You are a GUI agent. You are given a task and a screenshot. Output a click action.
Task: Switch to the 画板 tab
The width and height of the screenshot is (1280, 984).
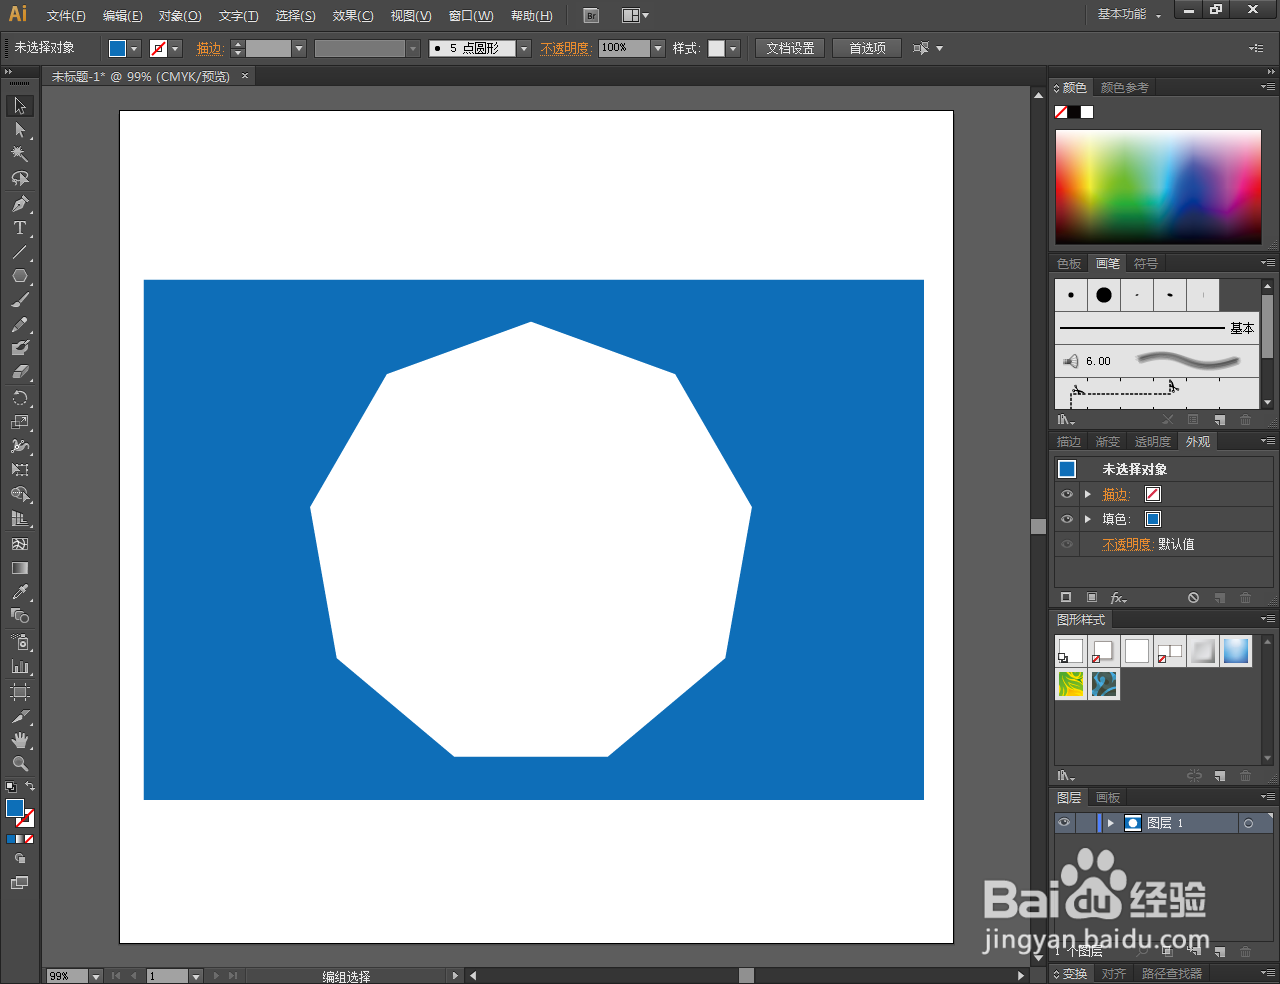pos(1108,798)
